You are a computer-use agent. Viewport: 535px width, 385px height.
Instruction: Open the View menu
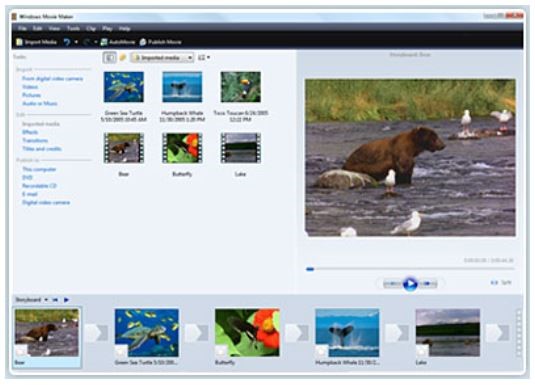pyautogui.click(x=54, y=28)
